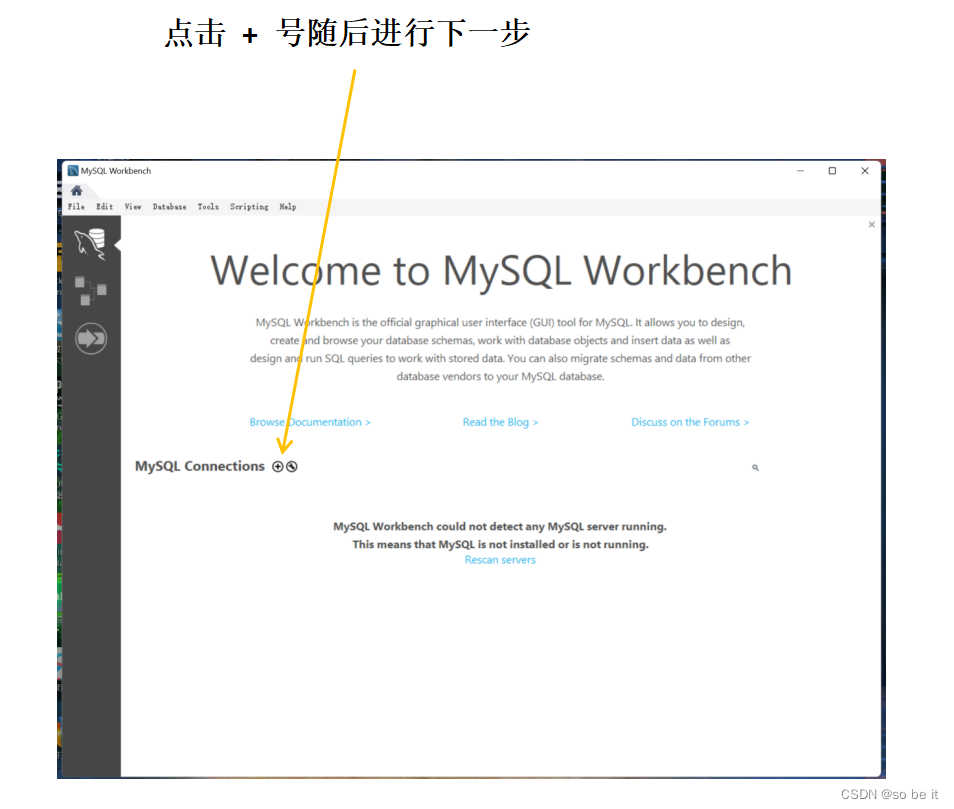Minimize the MySQL Workbench window
The width and height of the screenshot is (954, 809).
point(801,171)
